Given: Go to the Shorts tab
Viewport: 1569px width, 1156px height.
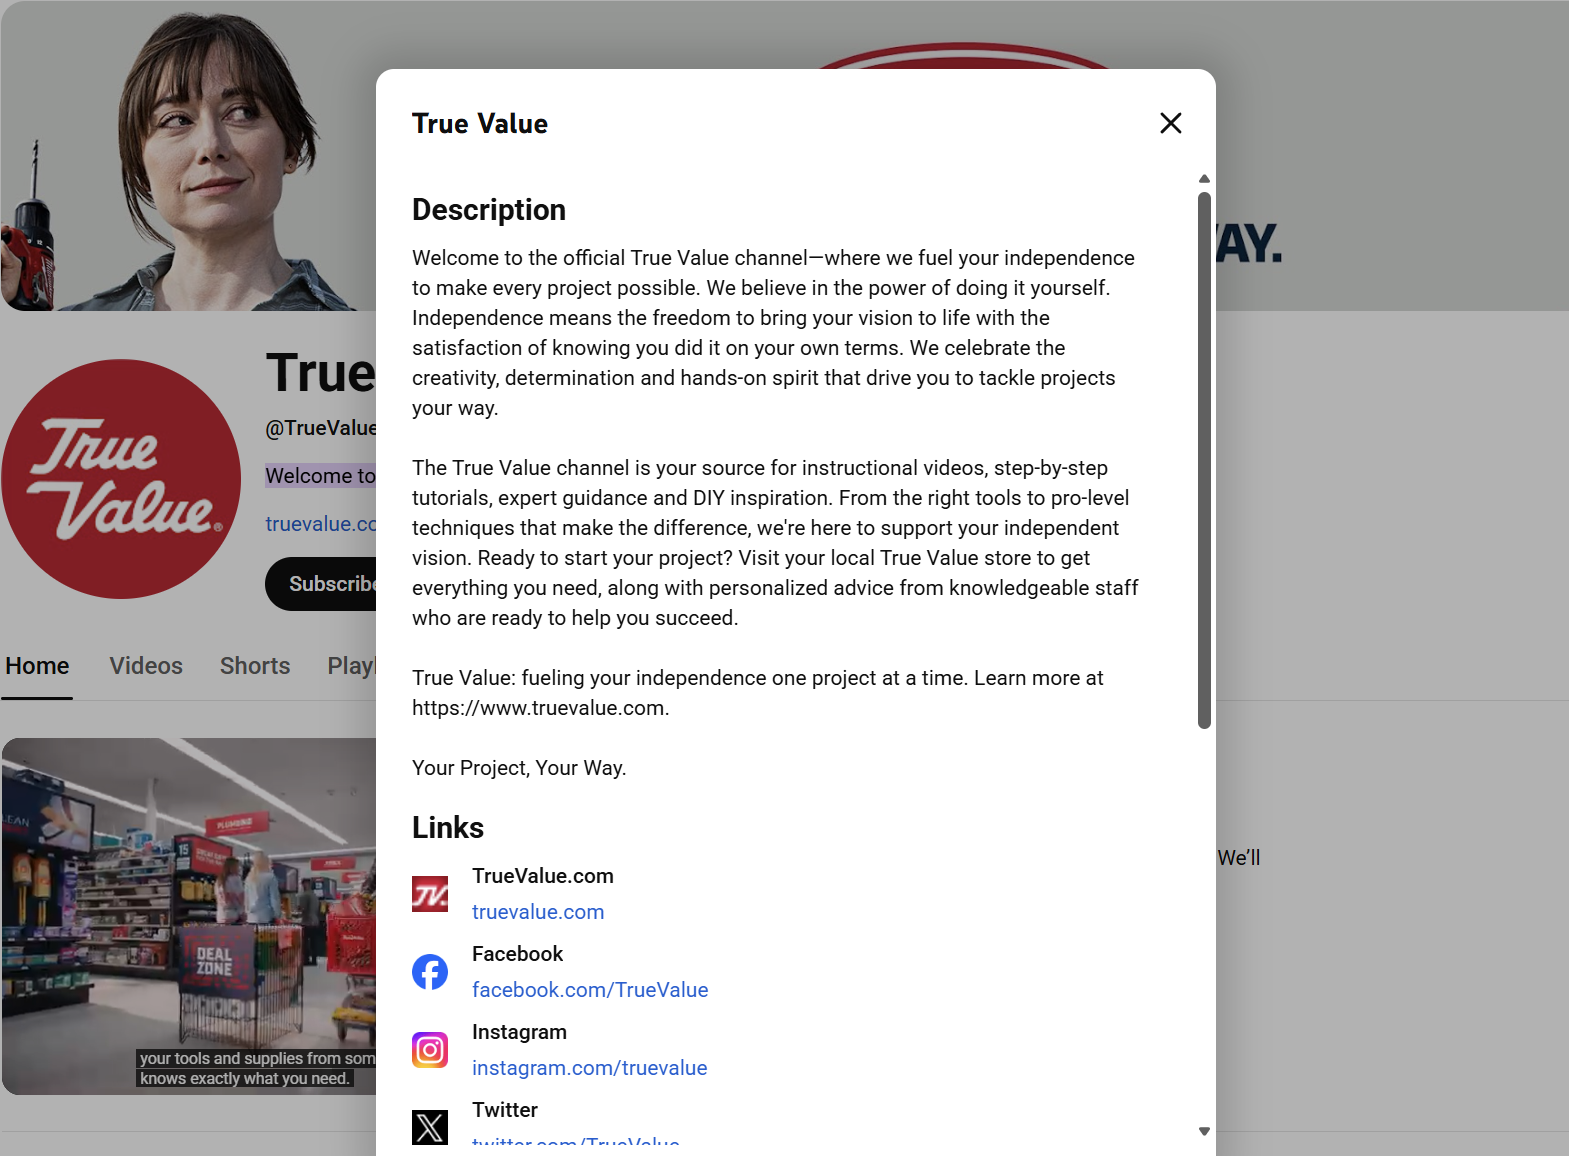Looking at the screenshot, I should point(255,666).
